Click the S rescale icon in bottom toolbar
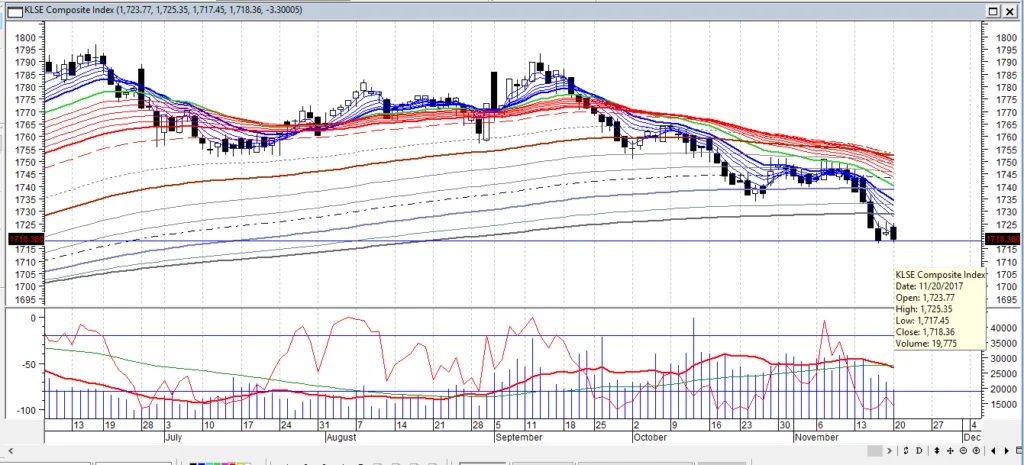 pyautogui.click(x=906, y=451)
